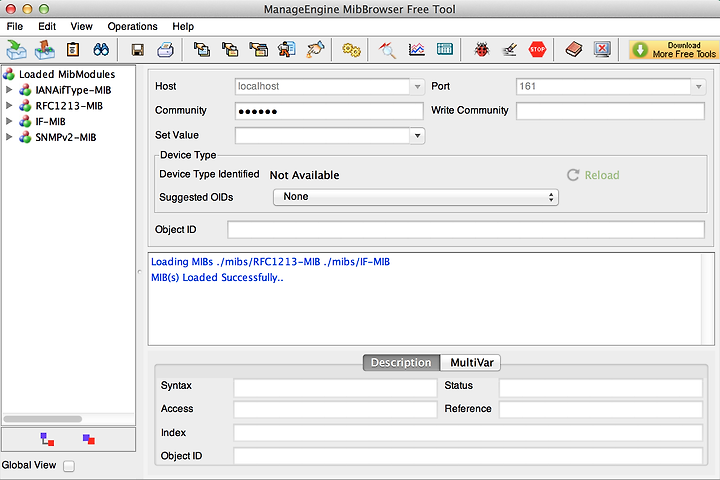Click the Port input field
720x480 pixels.
tap(603, 86)
